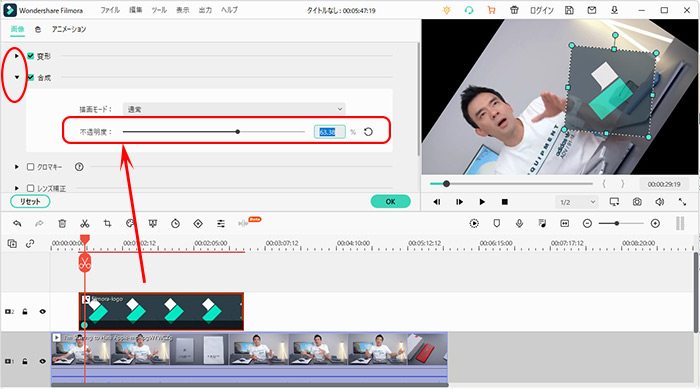The height and width of the screenshot is (389, 700).
Task: Open the ファイル menu
Action: click(110, 10)
